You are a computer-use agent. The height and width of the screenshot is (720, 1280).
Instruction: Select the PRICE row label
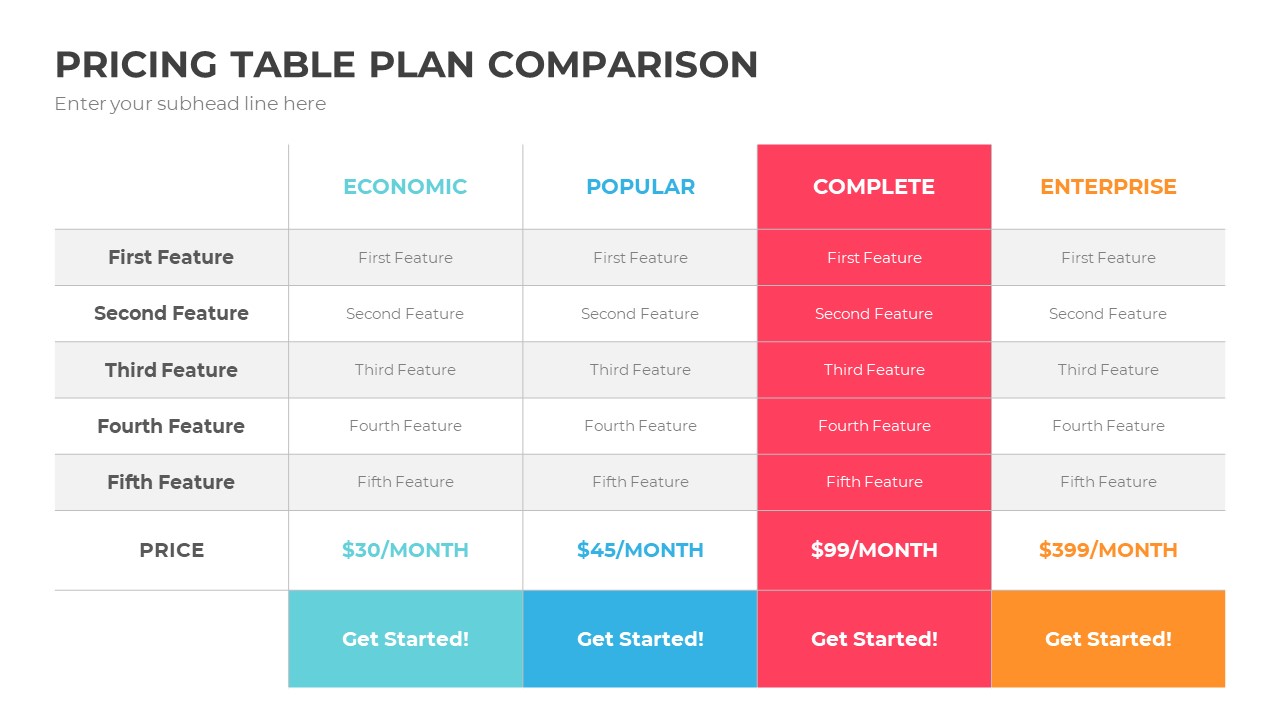point(171,550)
